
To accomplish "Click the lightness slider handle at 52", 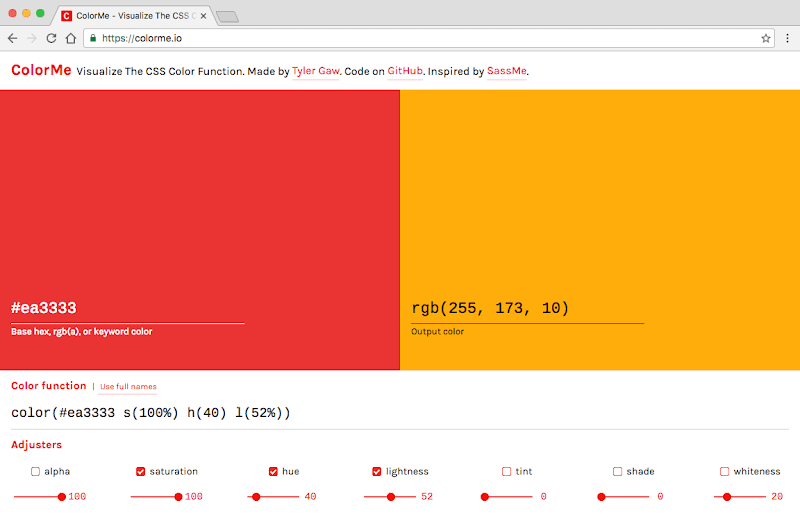I will tap(391, 497).
